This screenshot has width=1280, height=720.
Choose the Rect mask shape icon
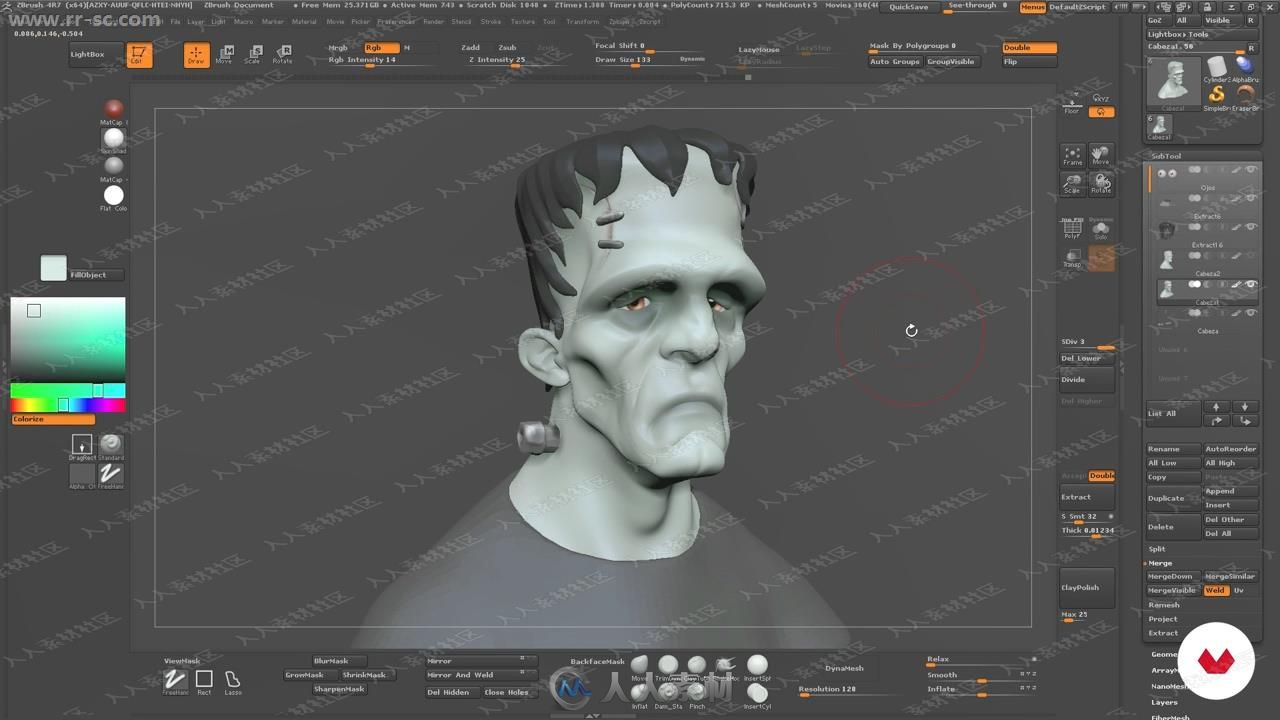coord(204,681)
